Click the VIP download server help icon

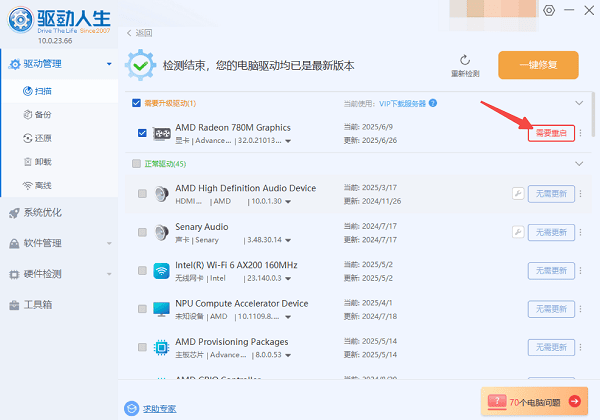point(433,103)
